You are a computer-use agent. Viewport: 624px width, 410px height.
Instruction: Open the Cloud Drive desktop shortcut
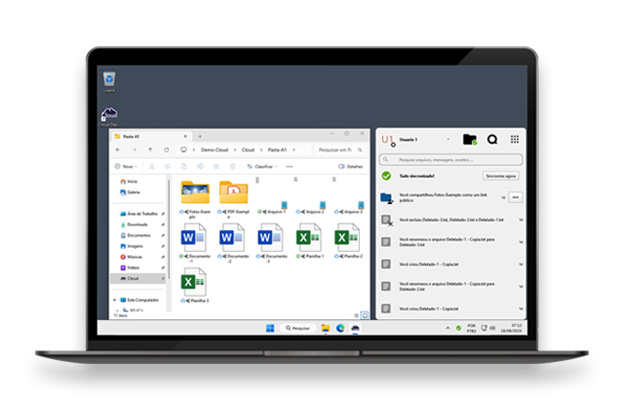tap(109, 114)
